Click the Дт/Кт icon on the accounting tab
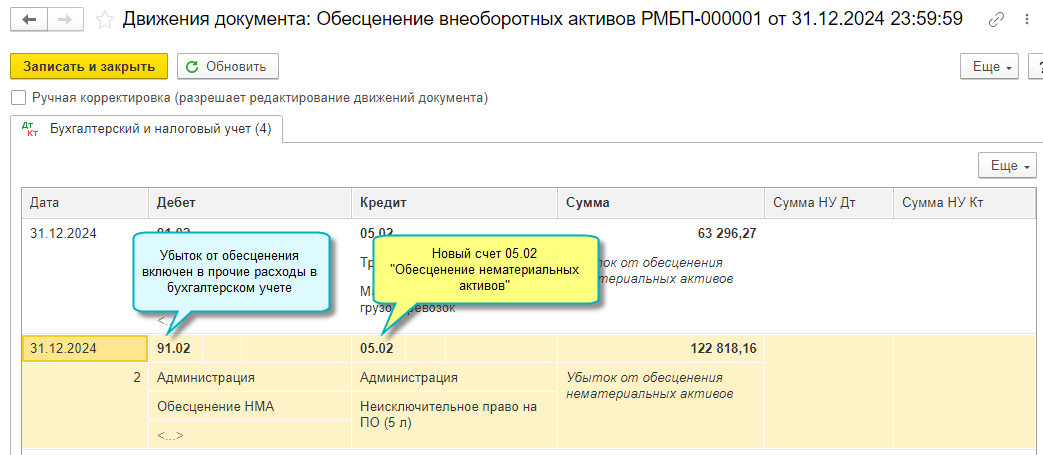This screenshot has width=1043, height=455. (x=29, y=129)
